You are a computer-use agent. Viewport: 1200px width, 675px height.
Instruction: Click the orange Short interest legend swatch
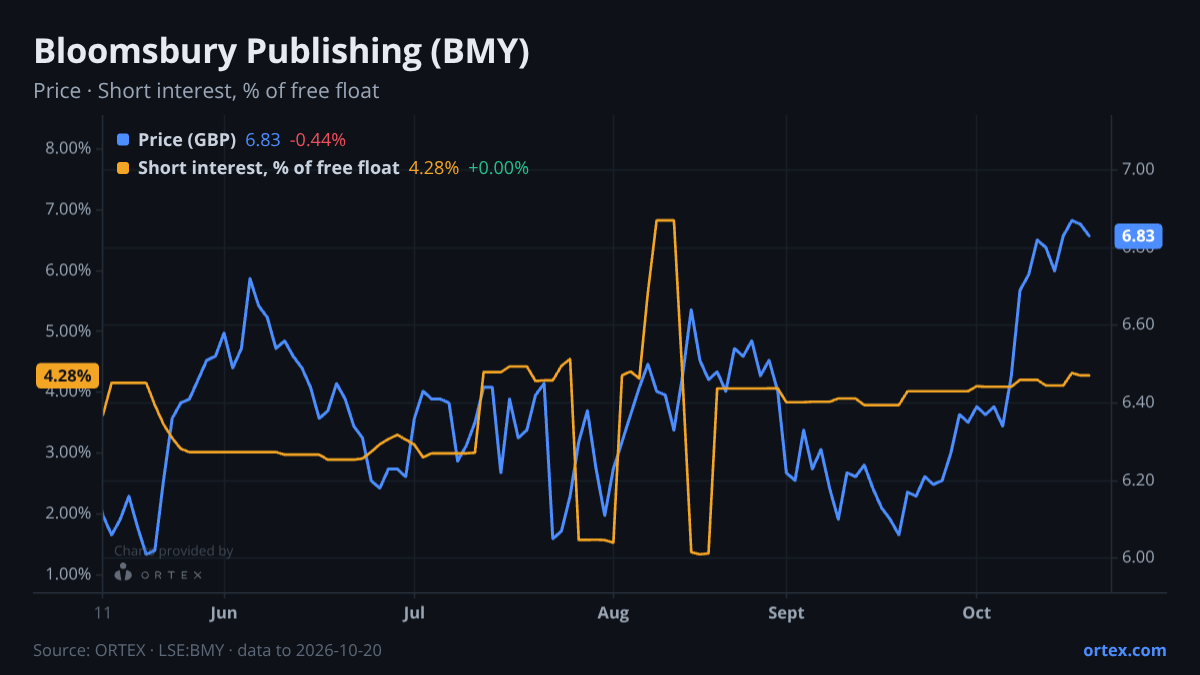123,168
